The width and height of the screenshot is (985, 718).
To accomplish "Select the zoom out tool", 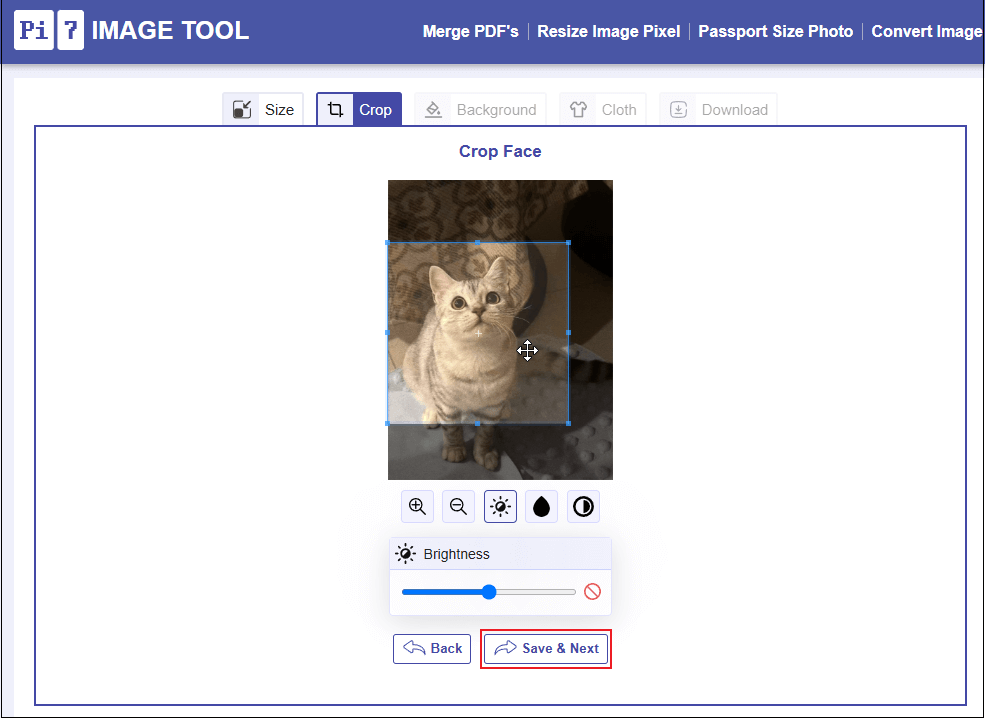I will 458,506.
